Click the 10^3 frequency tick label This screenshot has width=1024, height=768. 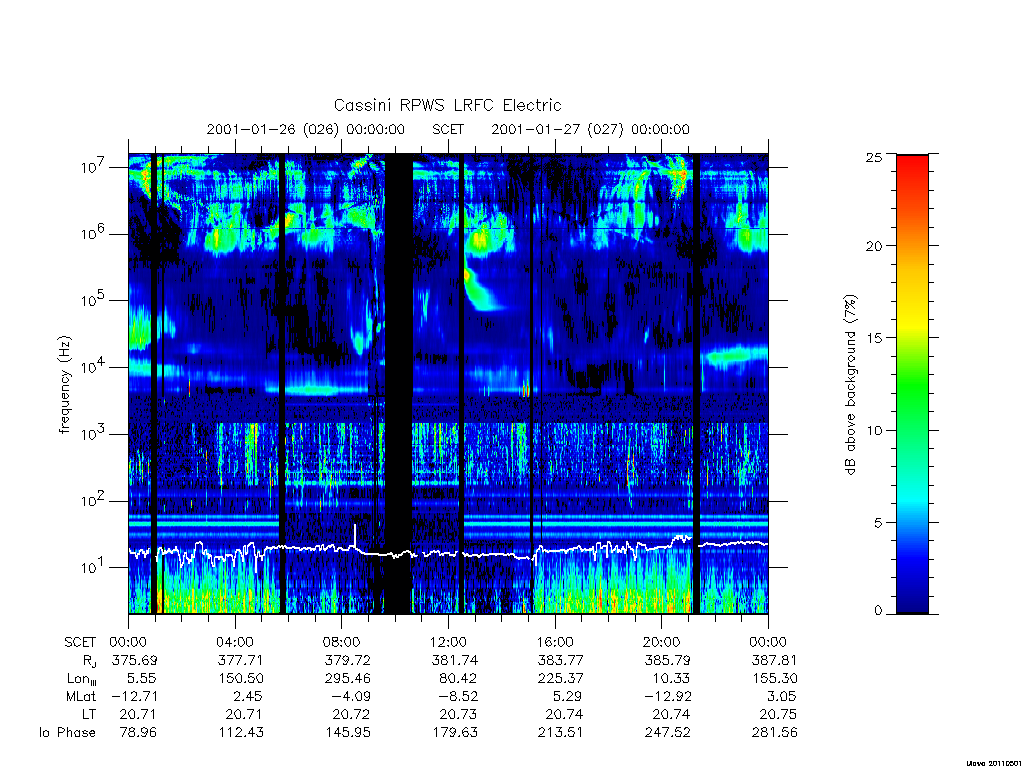(x=95, y=434)
